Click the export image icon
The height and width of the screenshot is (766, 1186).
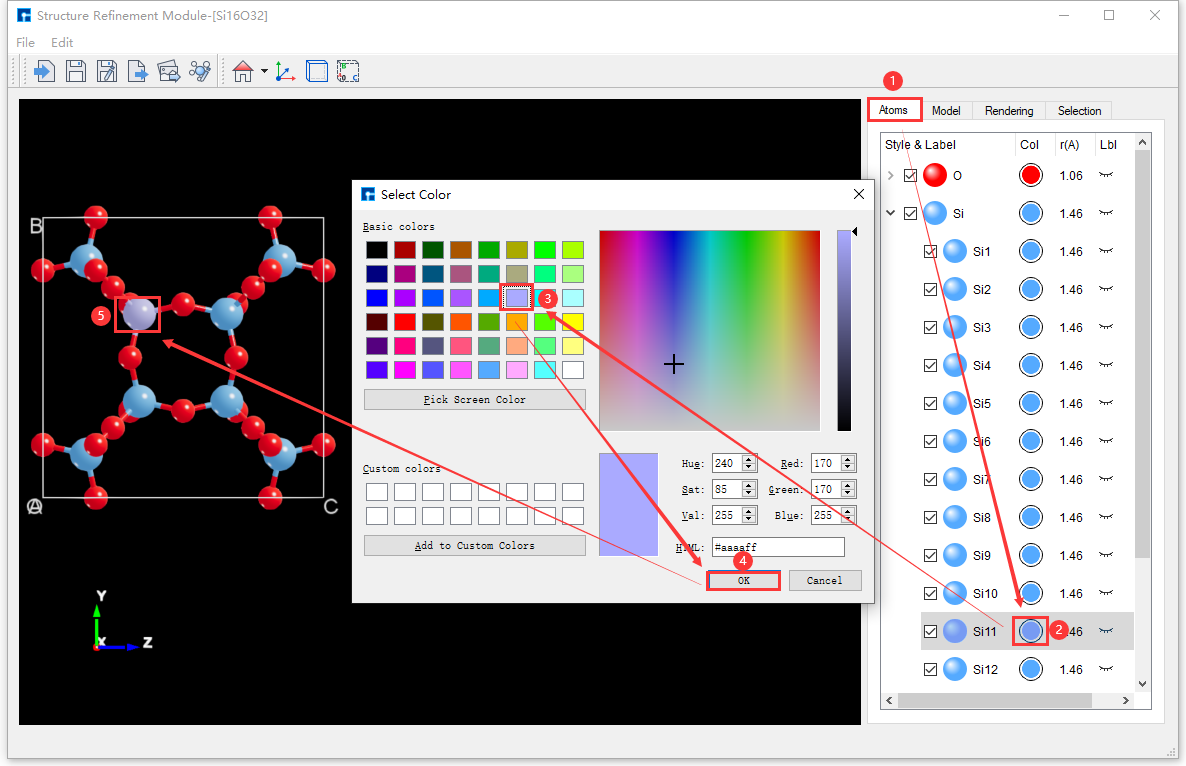click(168, 70)
